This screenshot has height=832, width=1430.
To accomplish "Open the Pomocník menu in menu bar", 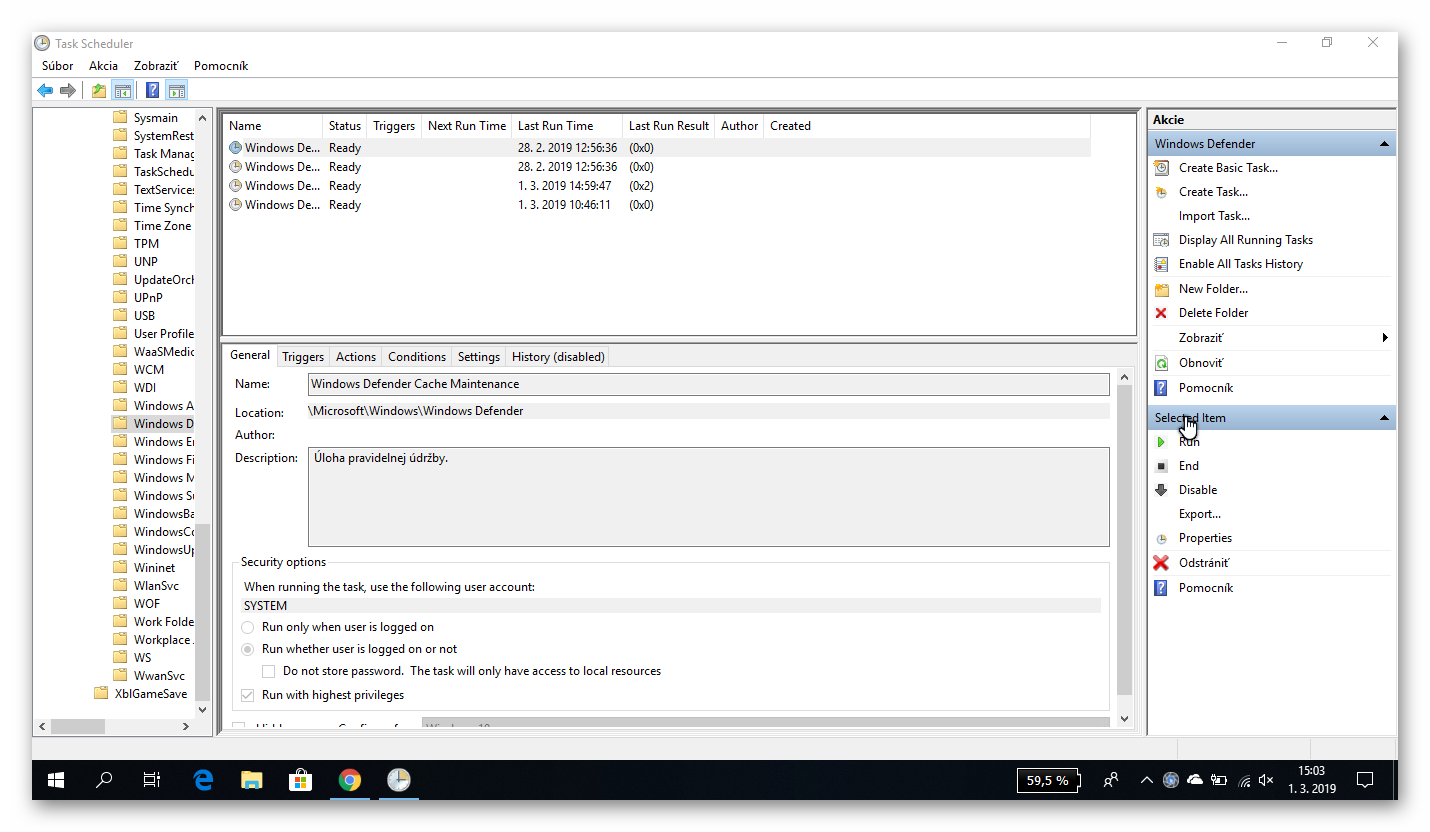I will 221,66.
